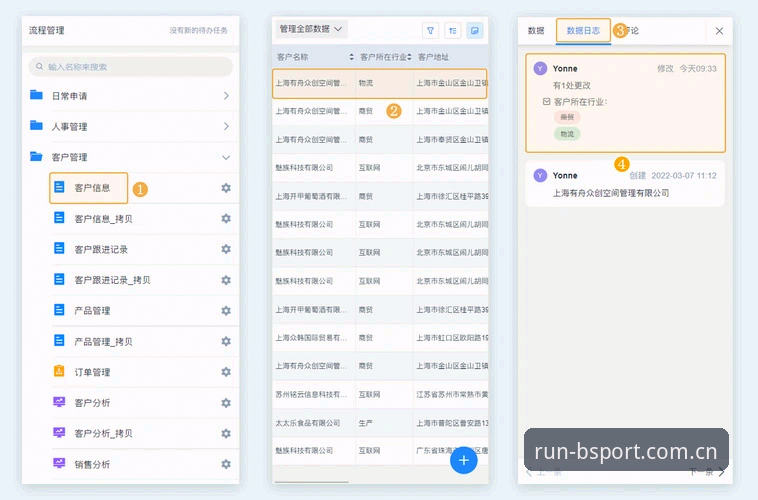Open the filter funnel icon in table toolbar
The width and height of the screenshot is (758, 500).
pos(430,30)
